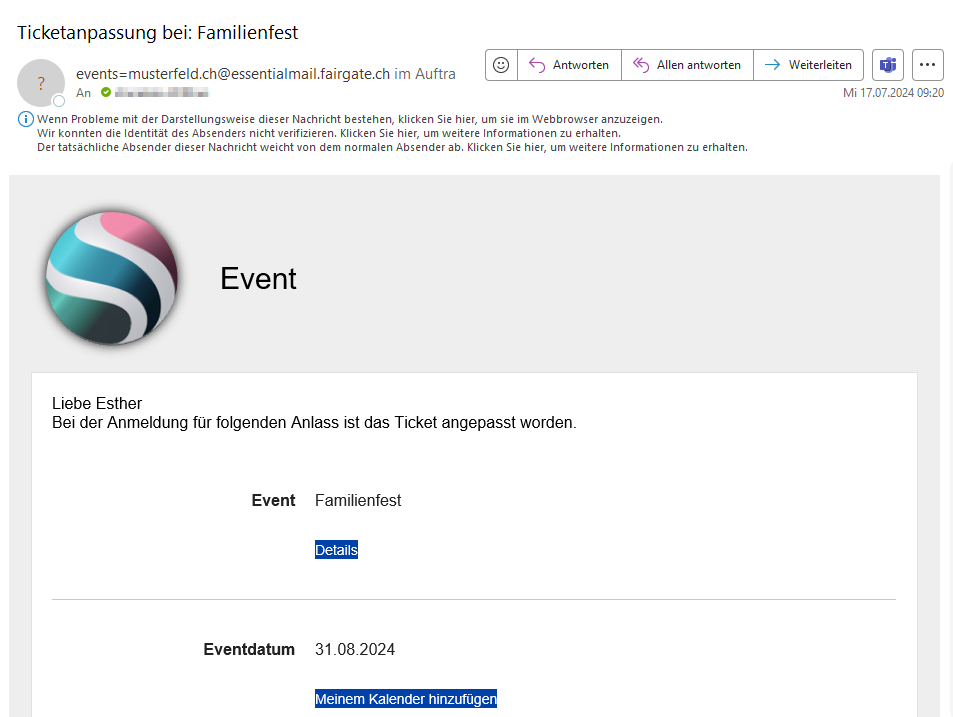Click the sender avatar with question mark

click(41, 83)
